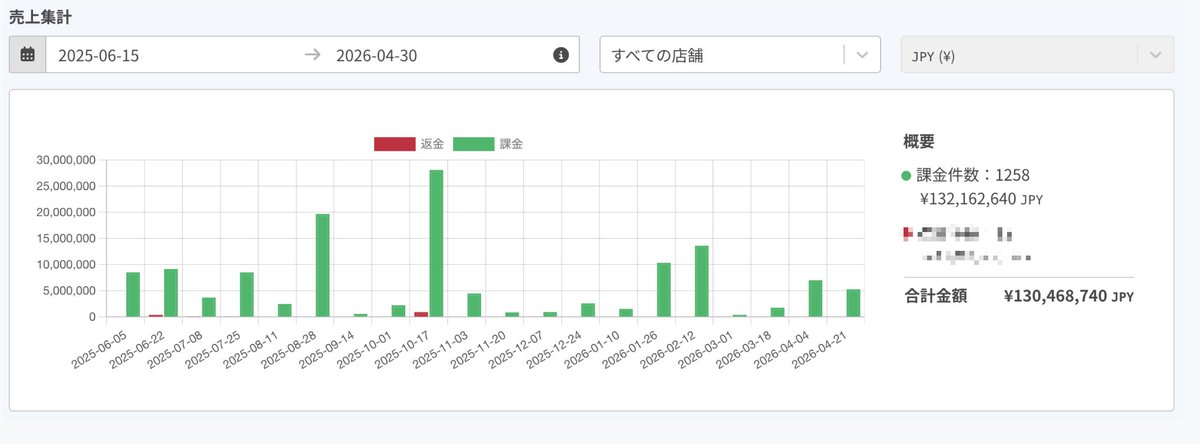This screenshot has height=444, width=1200.
Task: Click the info icon in date range field
Action: (x=561, y=55)
